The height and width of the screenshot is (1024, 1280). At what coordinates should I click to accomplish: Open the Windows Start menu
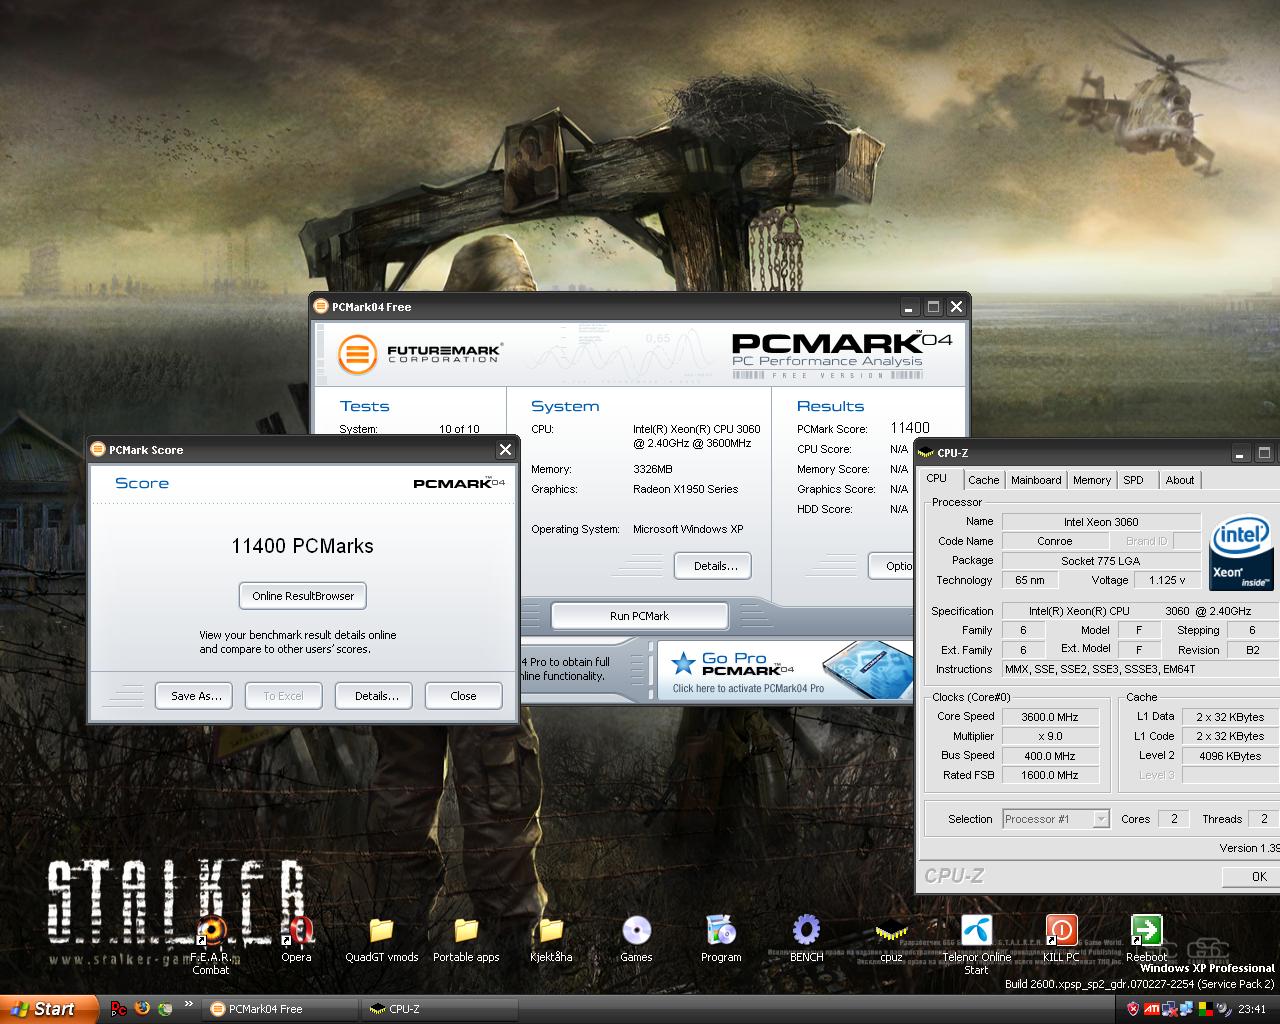click(x=49, y=1009)
